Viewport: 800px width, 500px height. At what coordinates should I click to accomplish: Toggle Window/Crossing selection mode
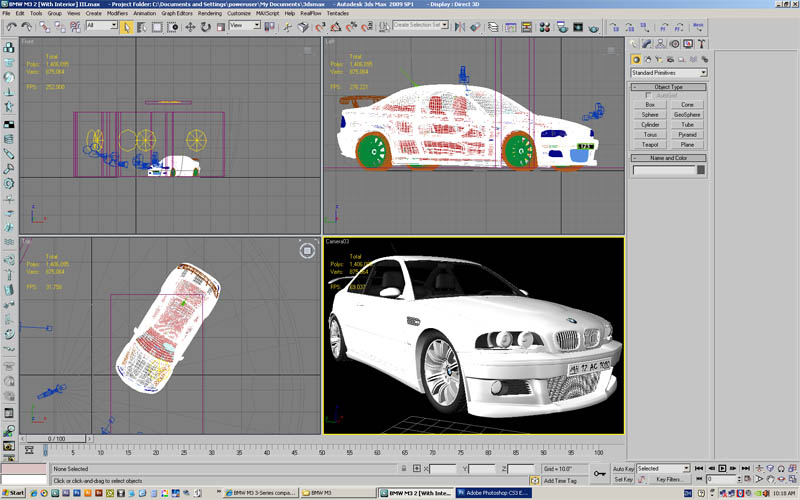(172, 27)
